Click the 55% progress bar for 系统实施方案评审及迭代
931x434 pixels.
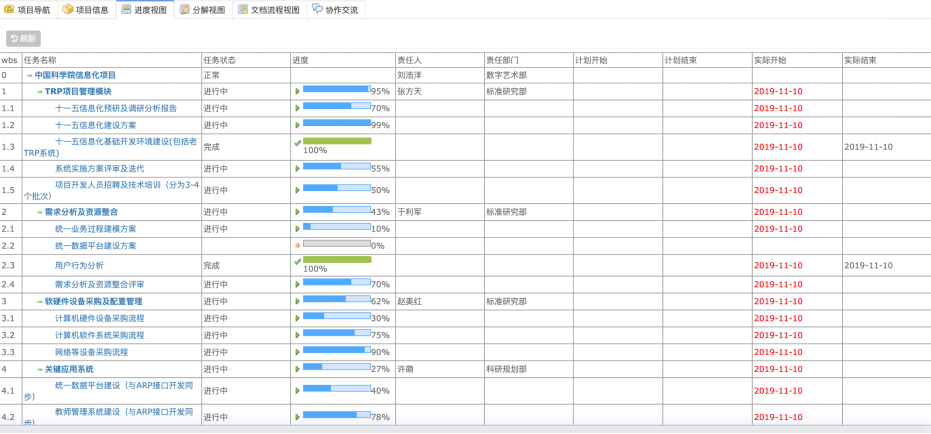[x=336, y=168]
